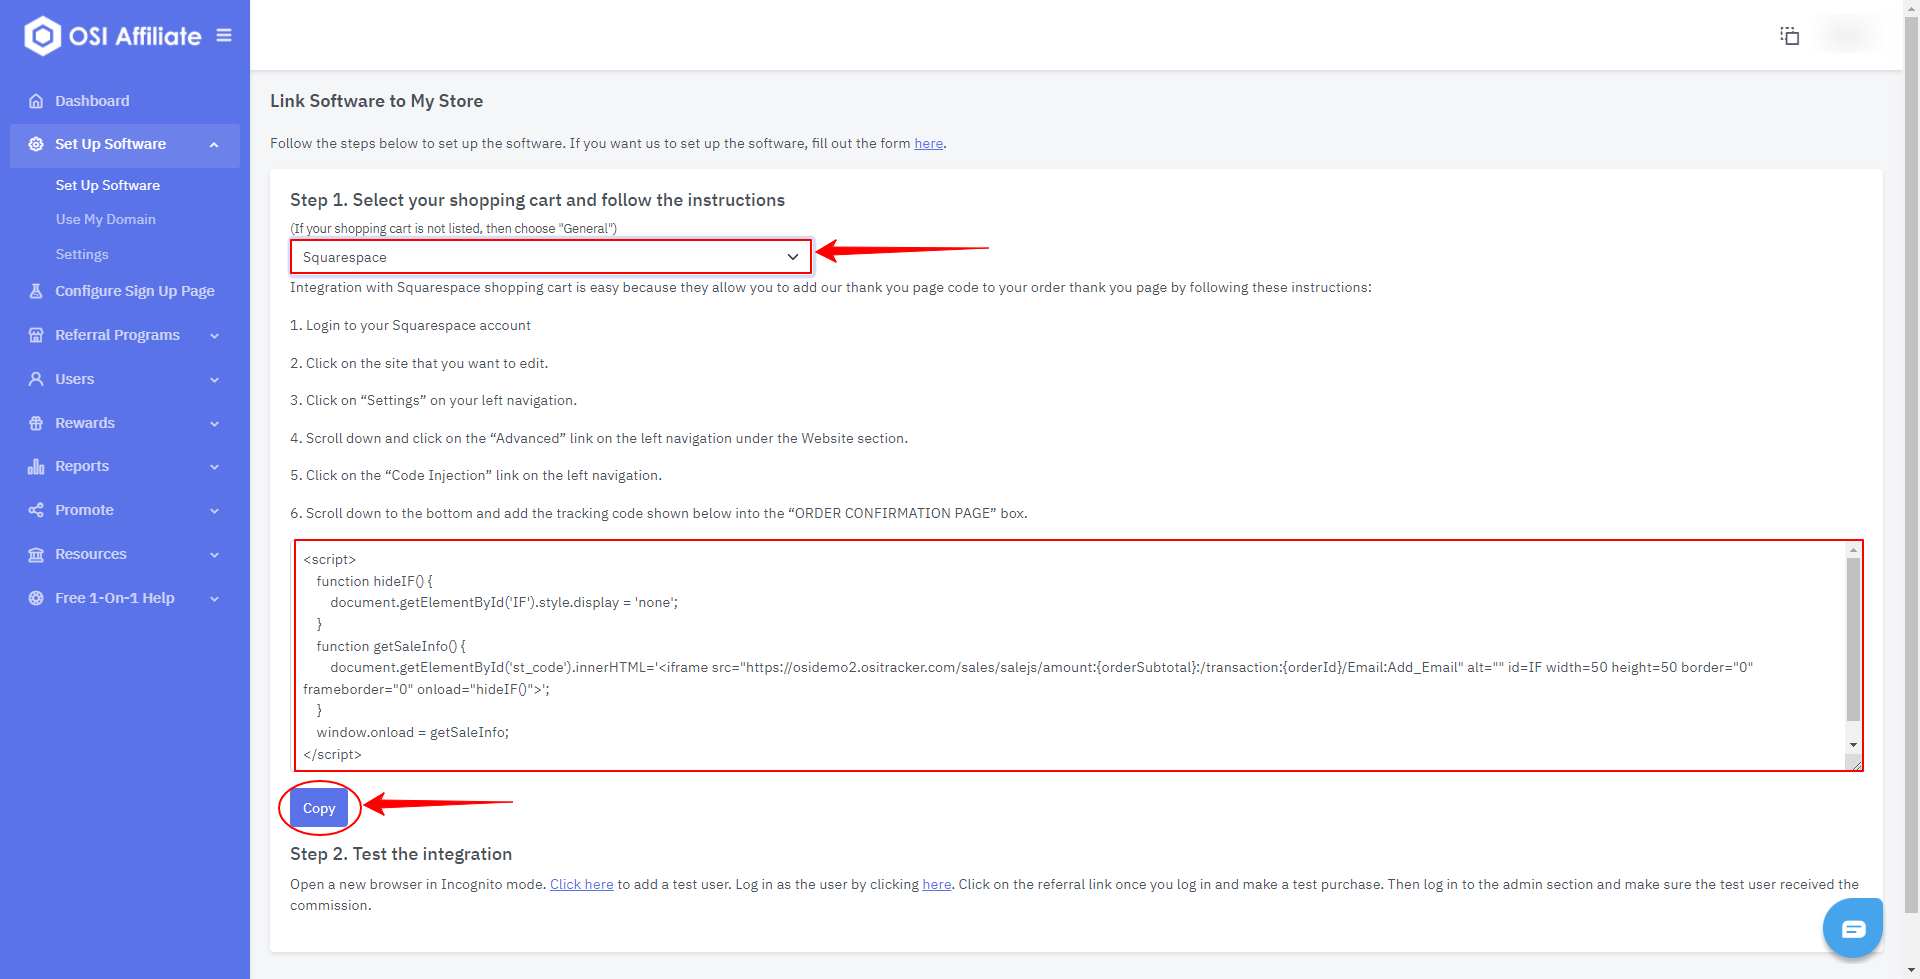
Task: Open the Squarespace shopping cart dropdown
Action: pos(551,257)
